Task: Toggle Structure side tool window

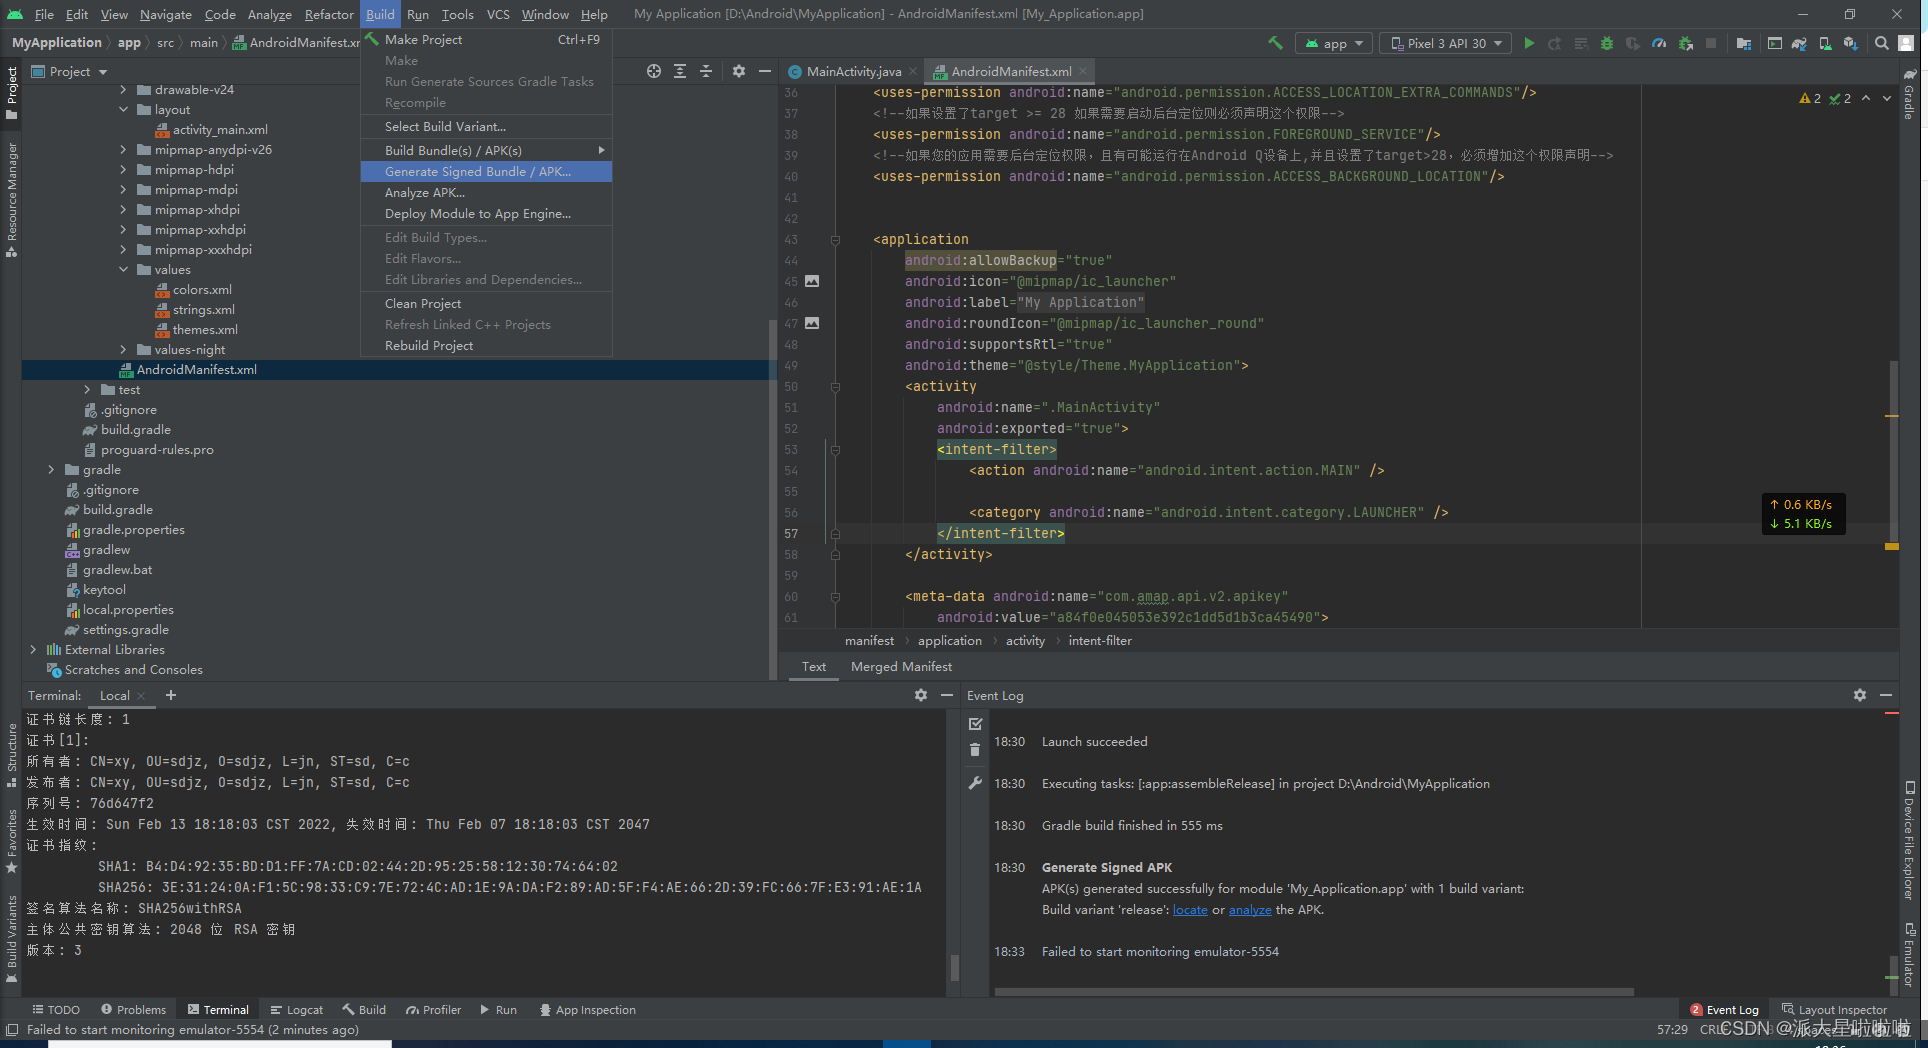Action: pos(11,755)
